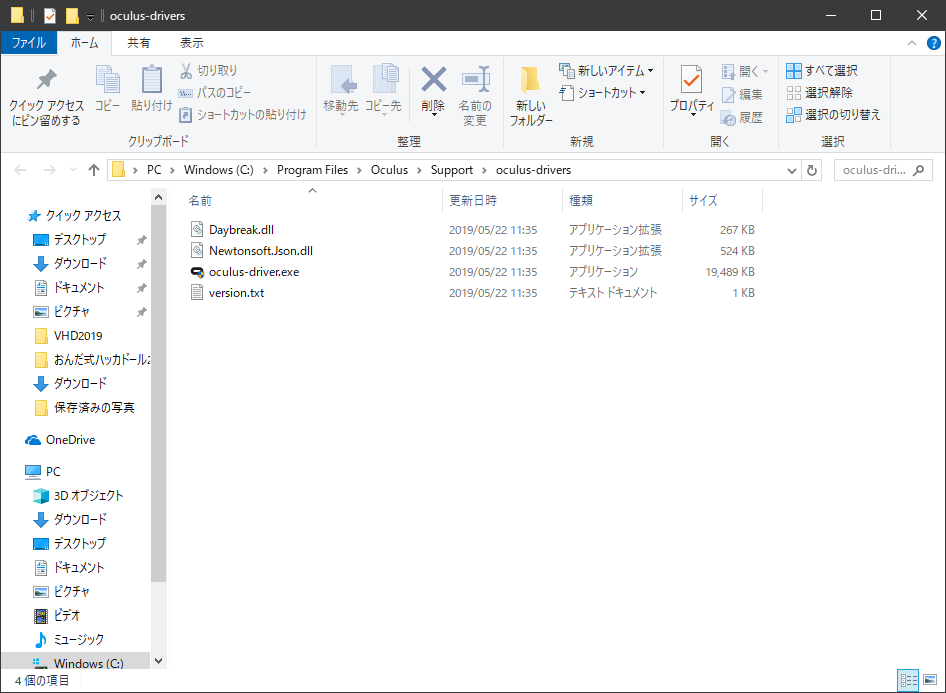Collapse the ribbon chevron
The width and height of the screenshot is (946, 693).
[912, 43]
